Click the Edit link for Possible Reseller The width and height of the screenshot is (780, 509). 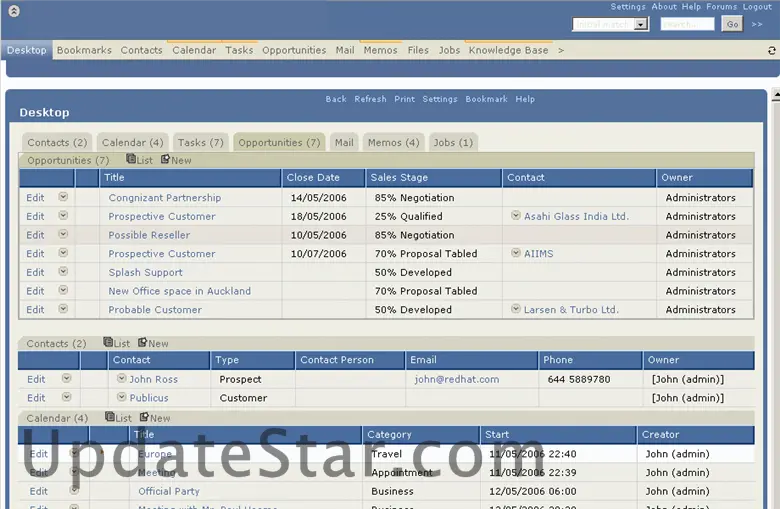(35, 235)
